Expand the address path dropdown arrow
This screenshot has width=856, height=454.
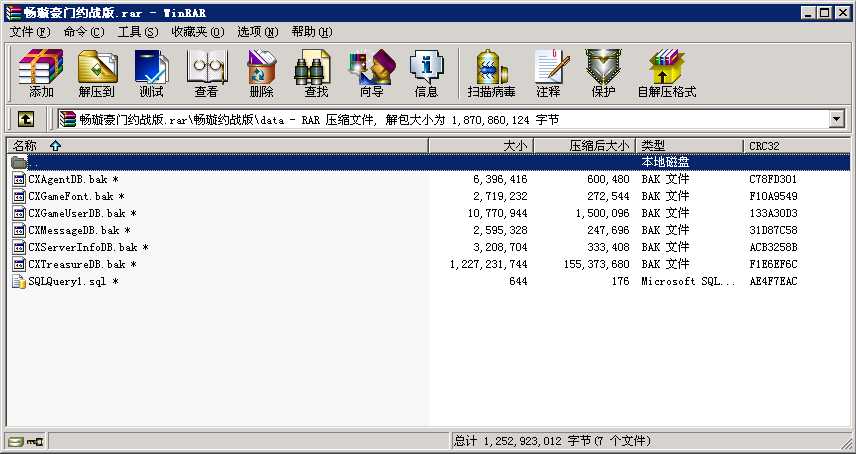(x=836, y=119)
